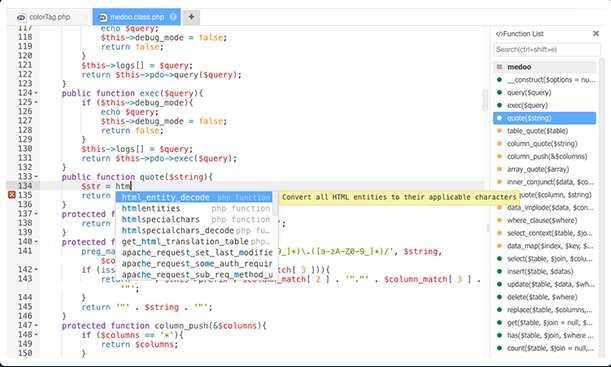Fold the if block at line 148

click(x=36, y=335)
